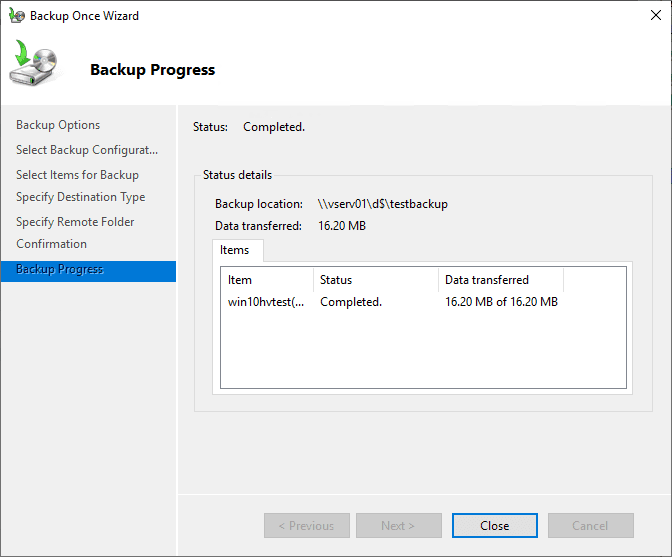This screenshot has width=672, height=557.
Task: Select the Select Items for Backup step
Action: [x=77, y=175]
